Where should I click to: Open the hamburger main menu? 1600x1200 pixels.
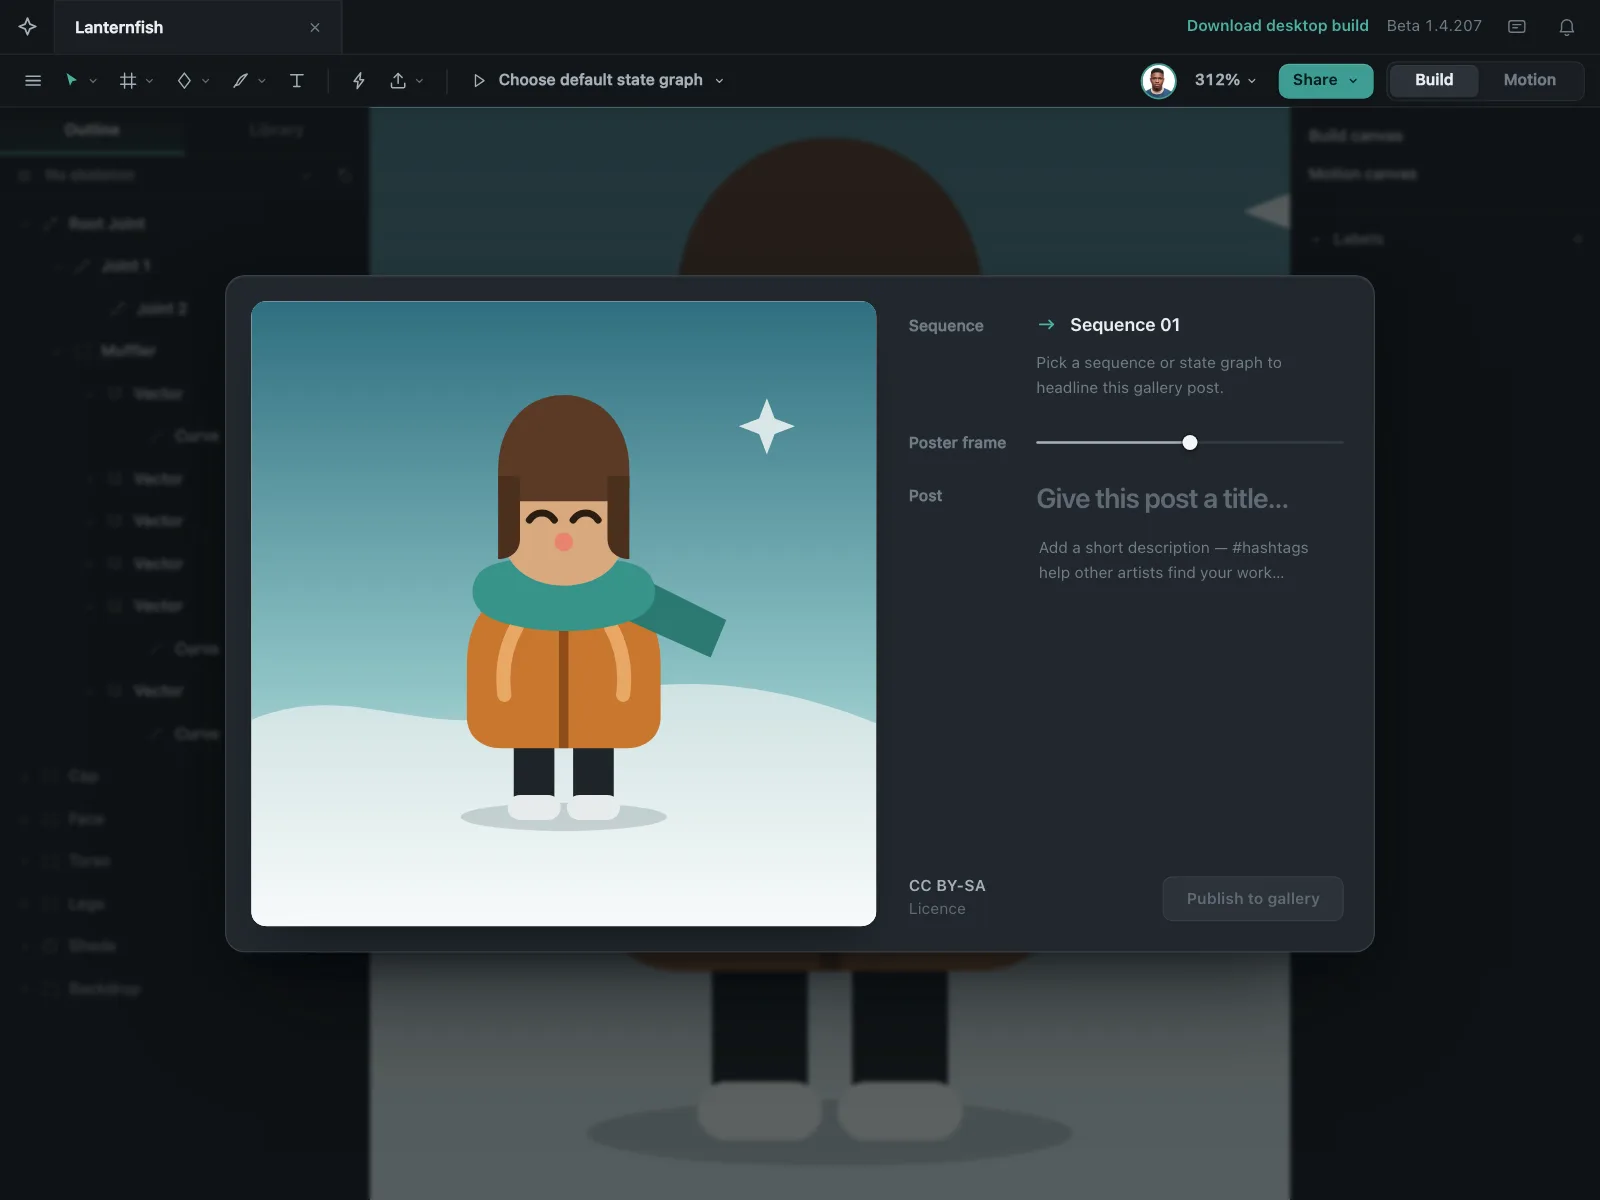point(33,80)
